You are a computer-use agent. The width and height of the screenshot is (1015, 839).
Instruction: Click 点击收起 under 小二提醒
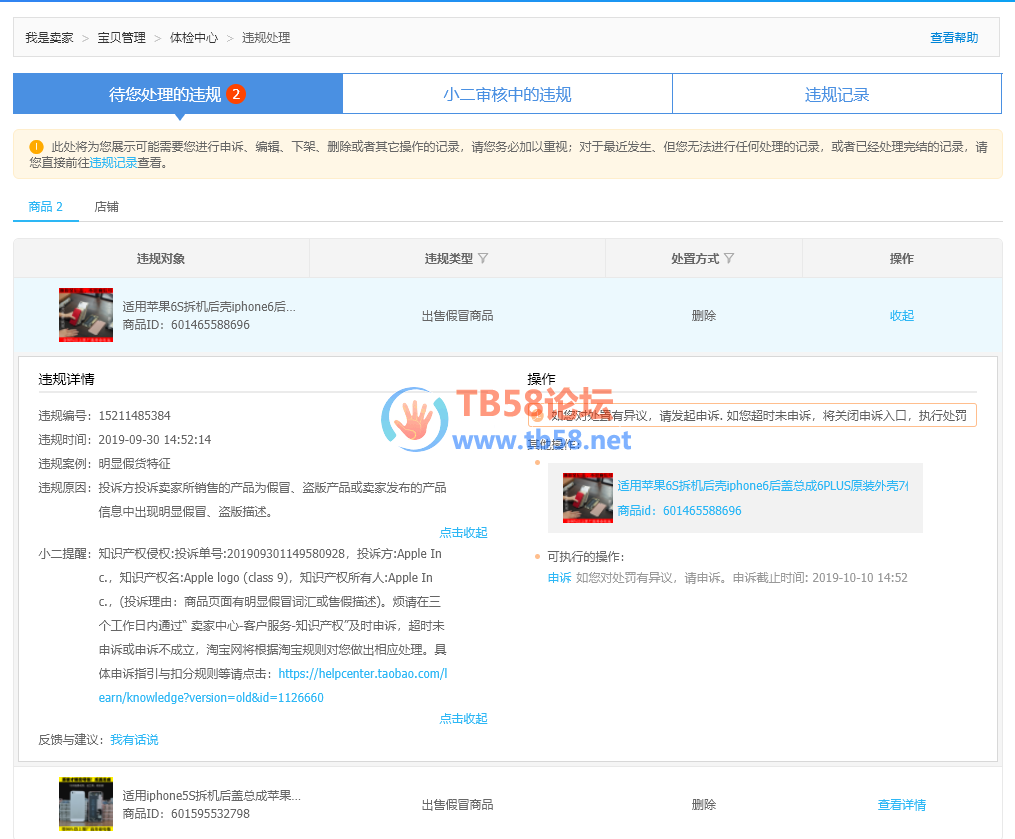[x=463, y=719]
